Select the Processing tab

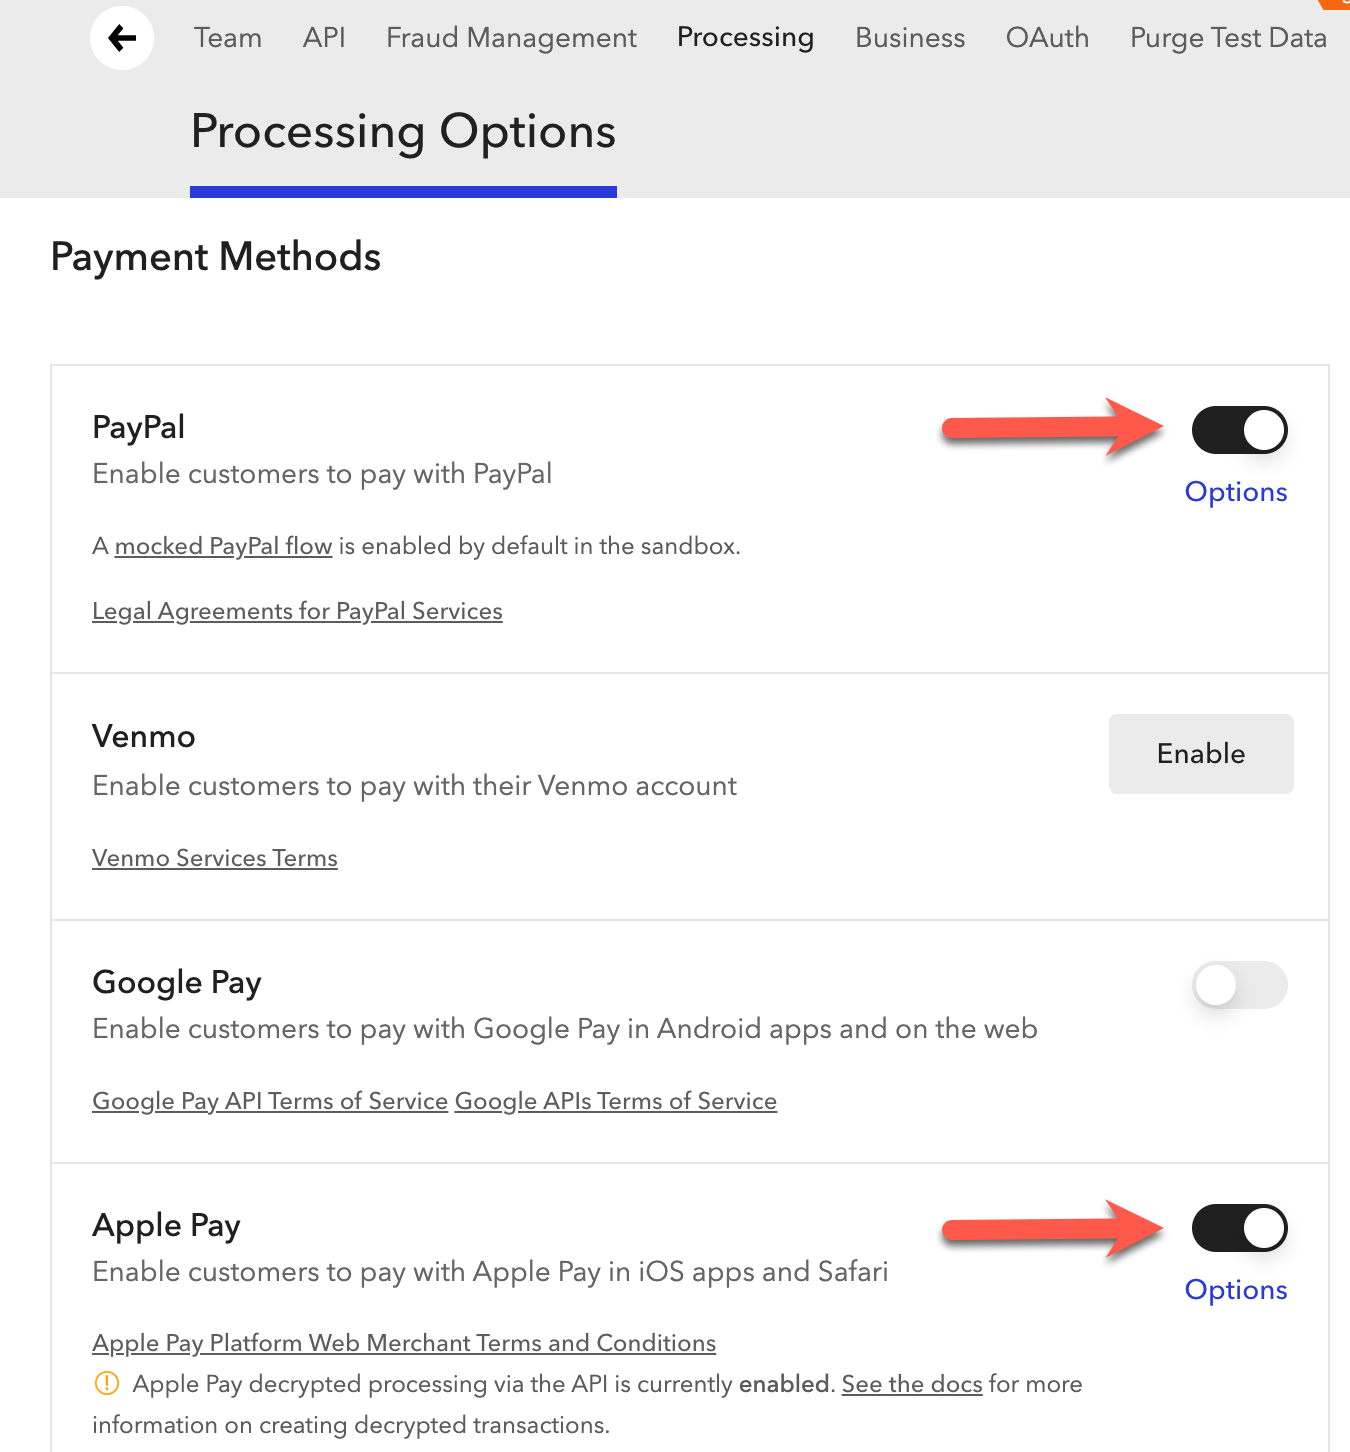click(x=745, y=38)
